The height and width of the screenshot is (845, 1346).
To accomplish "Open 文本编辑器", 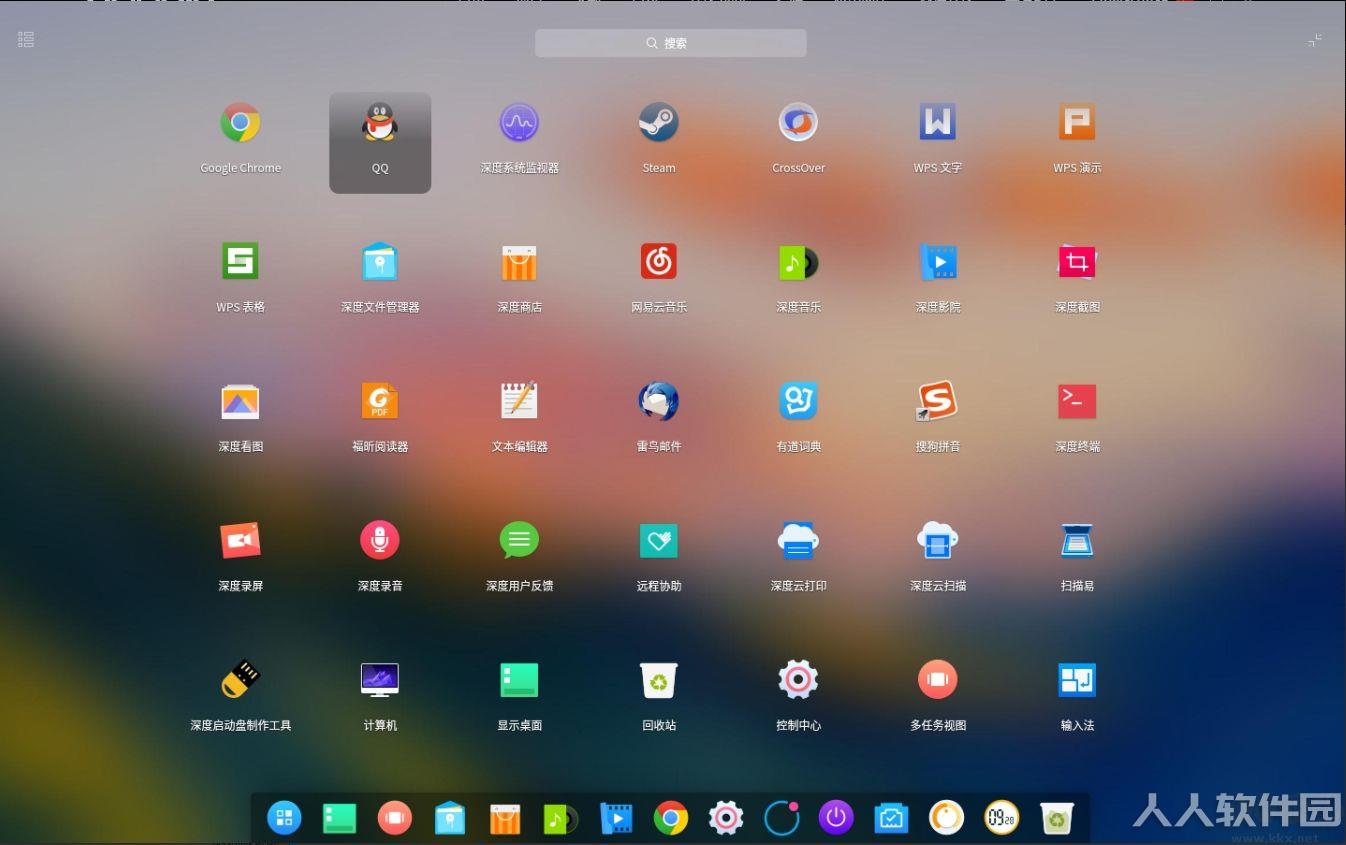I will 519,402.
